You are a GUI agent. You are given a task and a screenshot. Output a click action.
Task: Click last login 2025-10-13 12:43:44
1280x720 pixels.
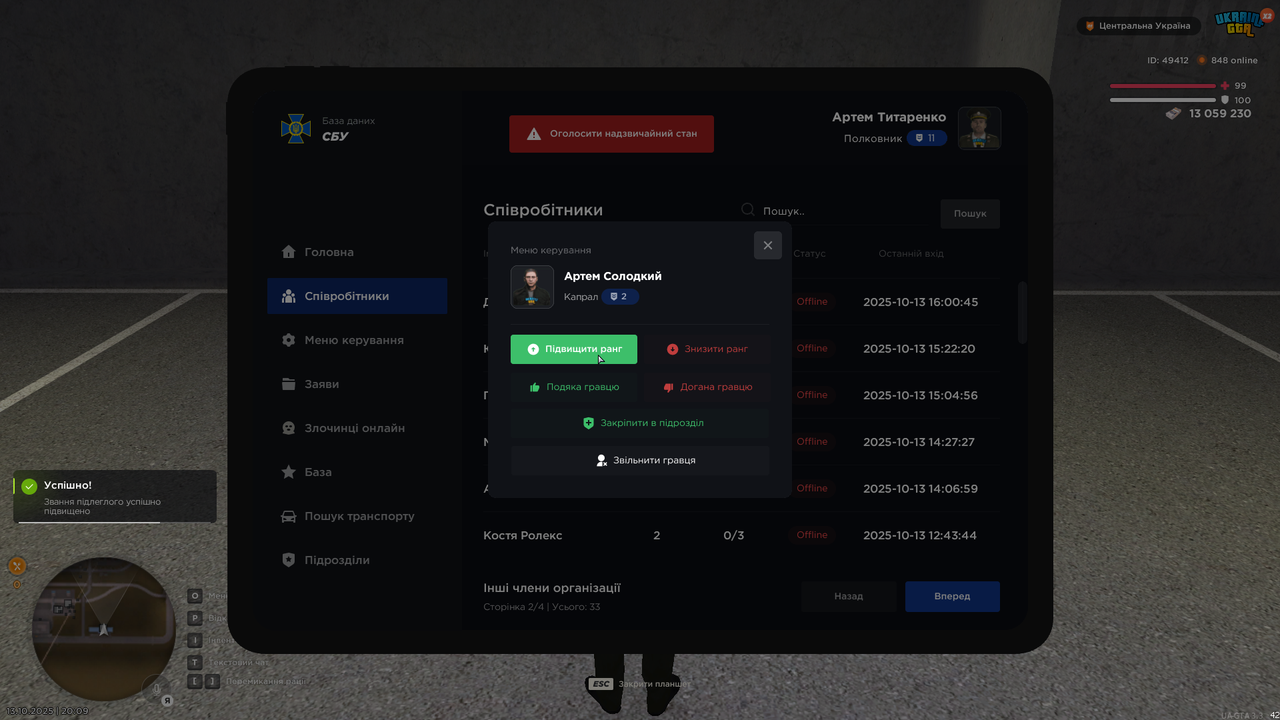tap(919, 535)
